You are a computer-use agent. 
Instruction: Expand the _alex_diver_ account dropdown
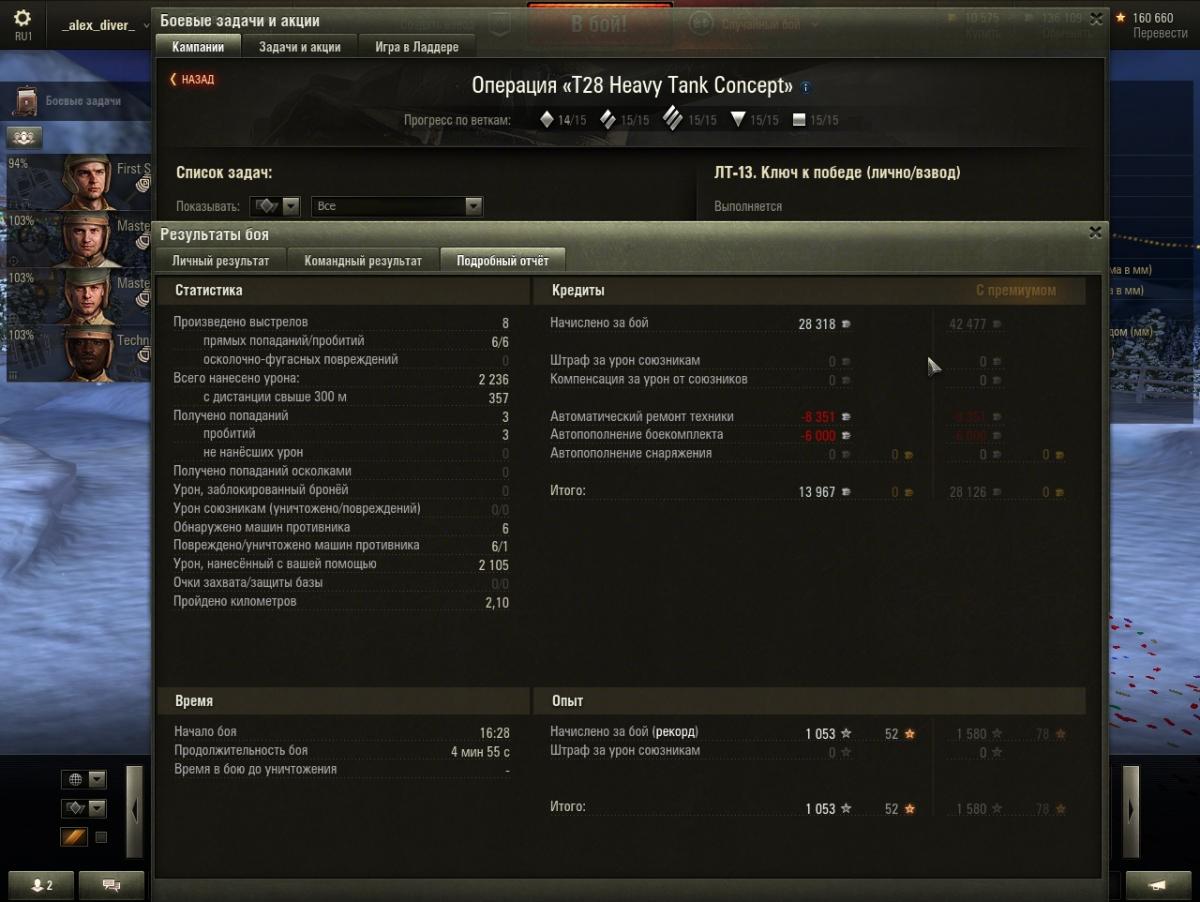coord(104,25)
